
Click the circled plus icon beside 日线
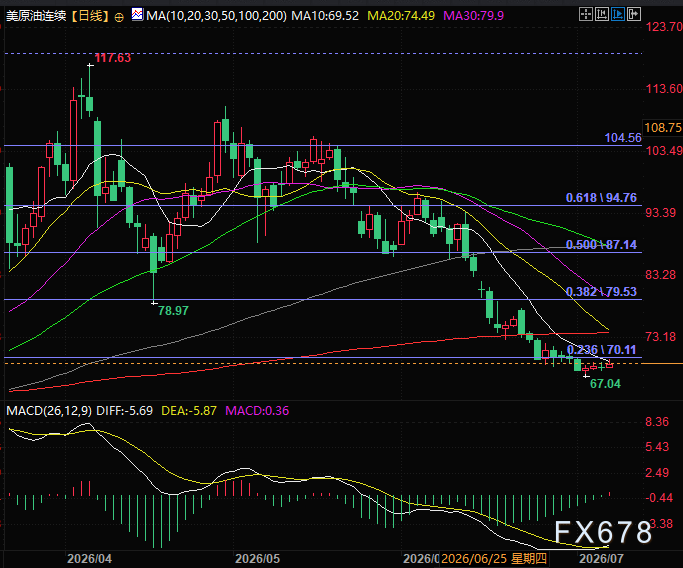pos(118,17)
